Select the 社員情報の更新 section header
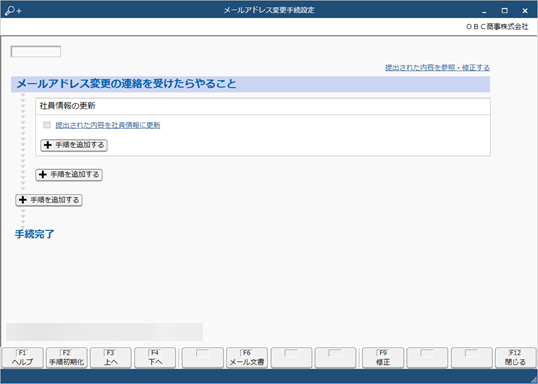This screenshot has height=384, width=538. [263, 106]
